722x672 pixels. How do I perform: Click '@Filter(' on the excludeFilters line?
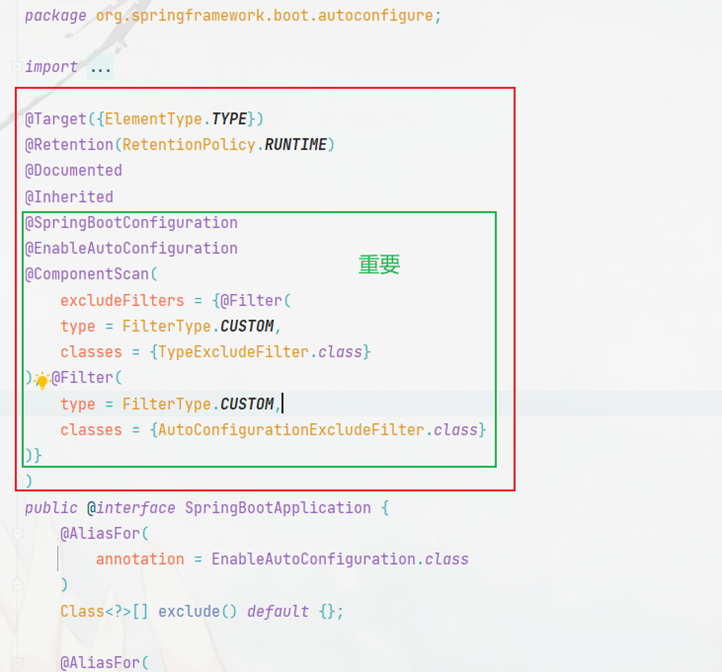click(256, 301)
